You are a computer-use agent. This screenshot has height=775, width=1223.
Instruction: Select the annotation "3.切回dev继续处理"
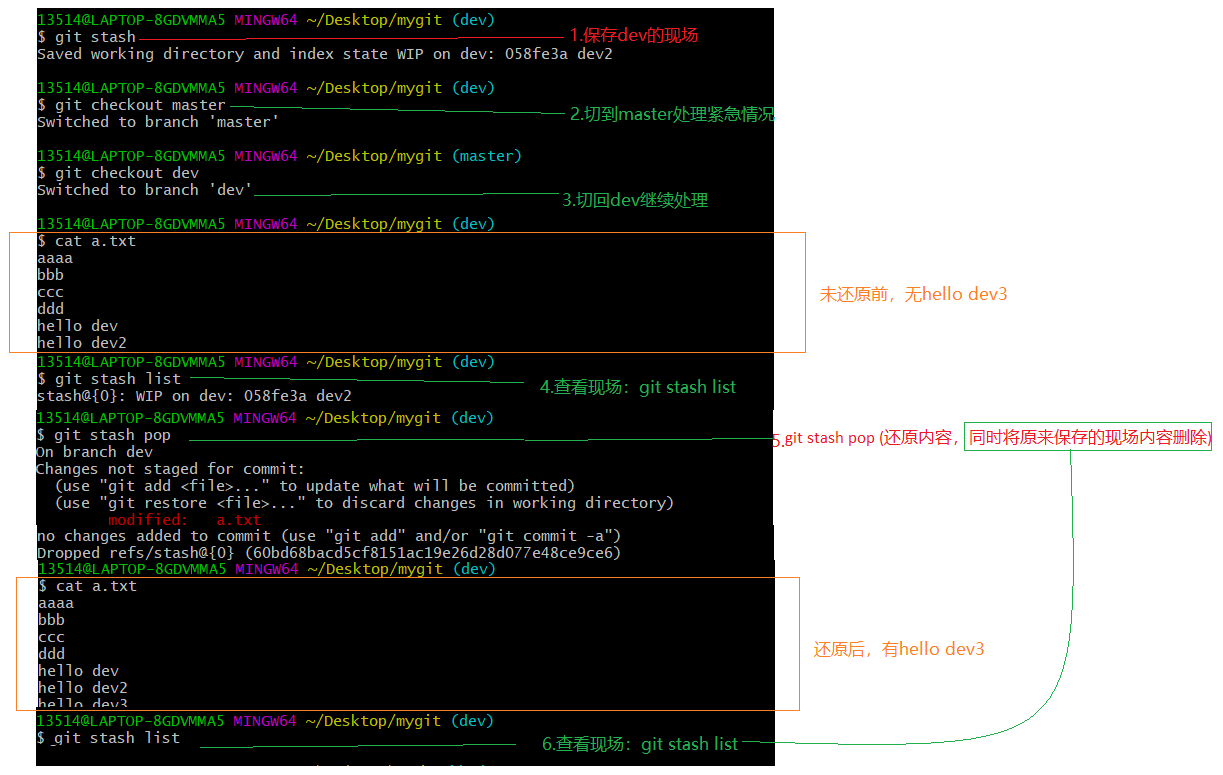pyautogui.click(x=634, y=200)
